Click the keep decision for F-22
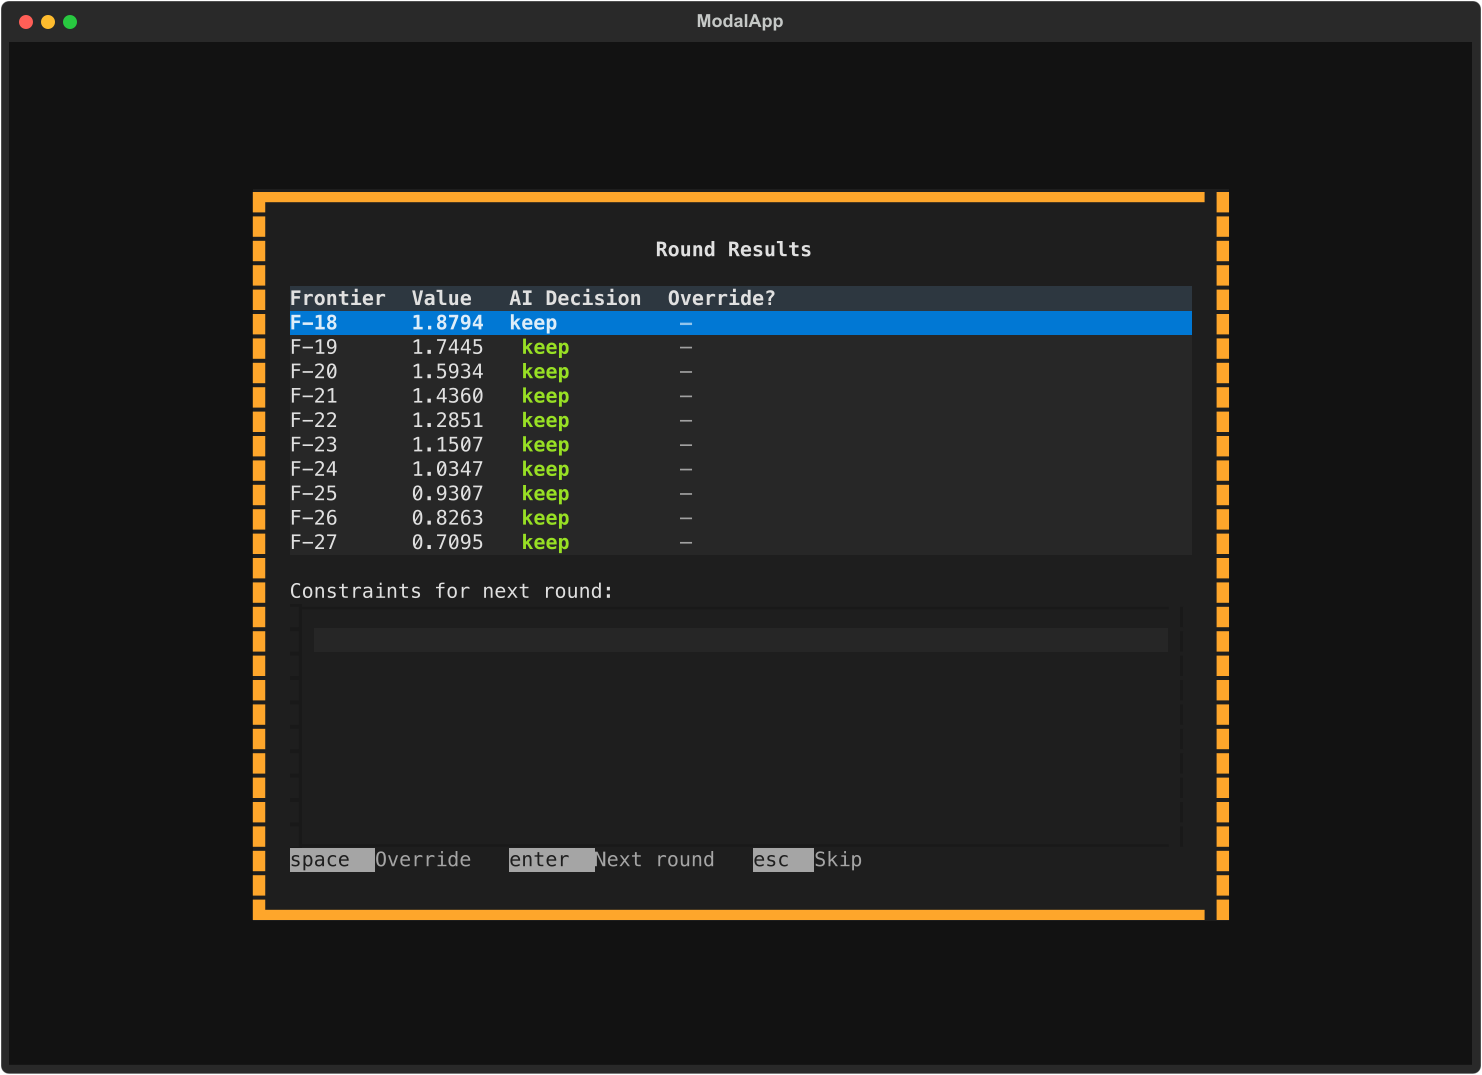The image size is (1482, 1075). 545,420
